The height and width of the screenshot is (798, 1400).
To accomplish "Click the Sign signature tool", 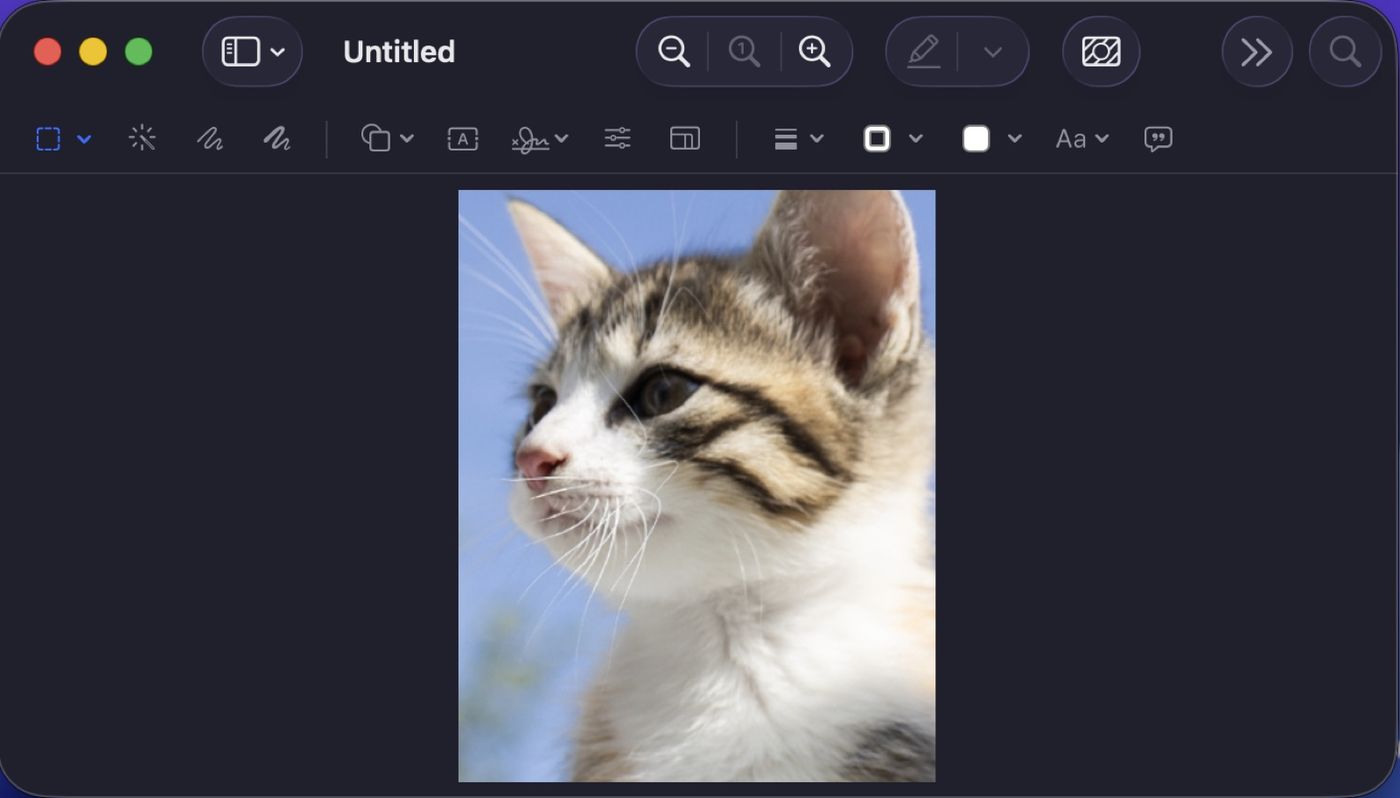I will (530, 139).
